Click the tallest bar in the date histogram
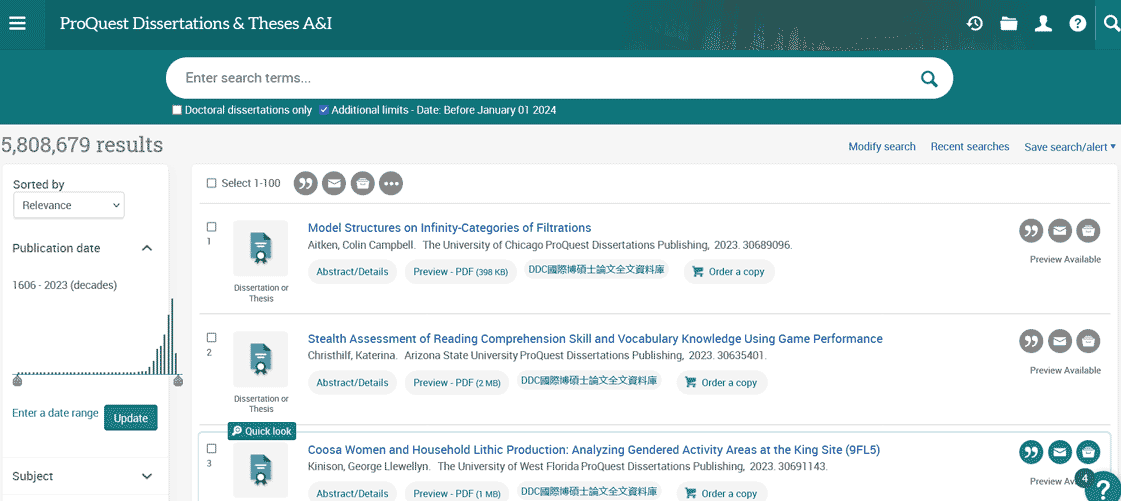The height and width of the screenshot is (501, 1121). (172, 336)
